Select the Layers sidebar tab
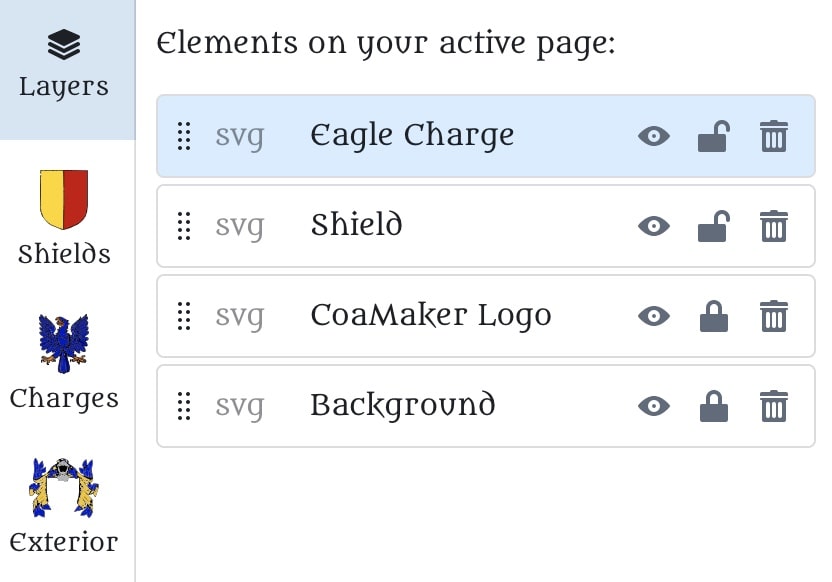Image resolution: width=832 pixels, height=582 pixels. coord(64,66)
